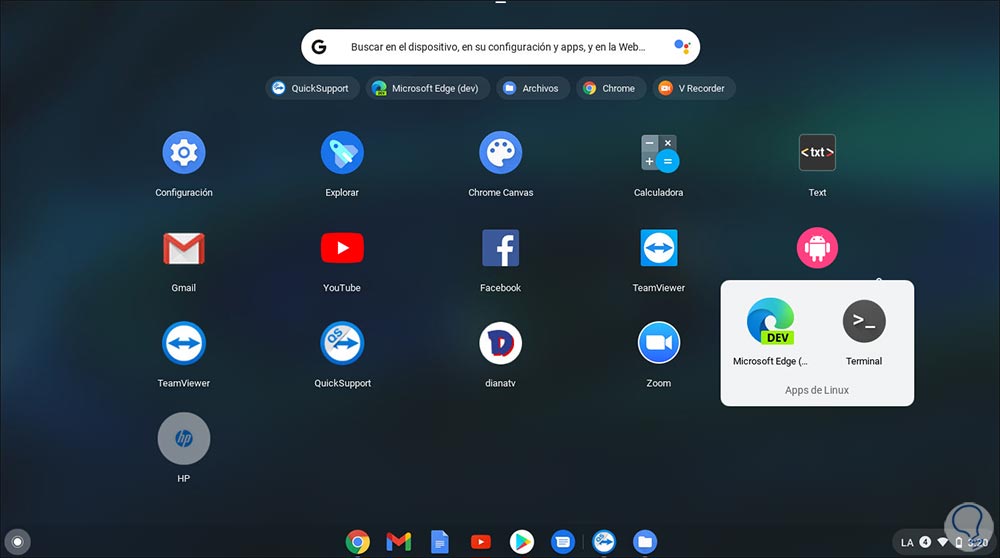Viewport: 1000px width, 558px height.
Task: Click the Wi-Fi status icon
Action: (x=943, y=542)
